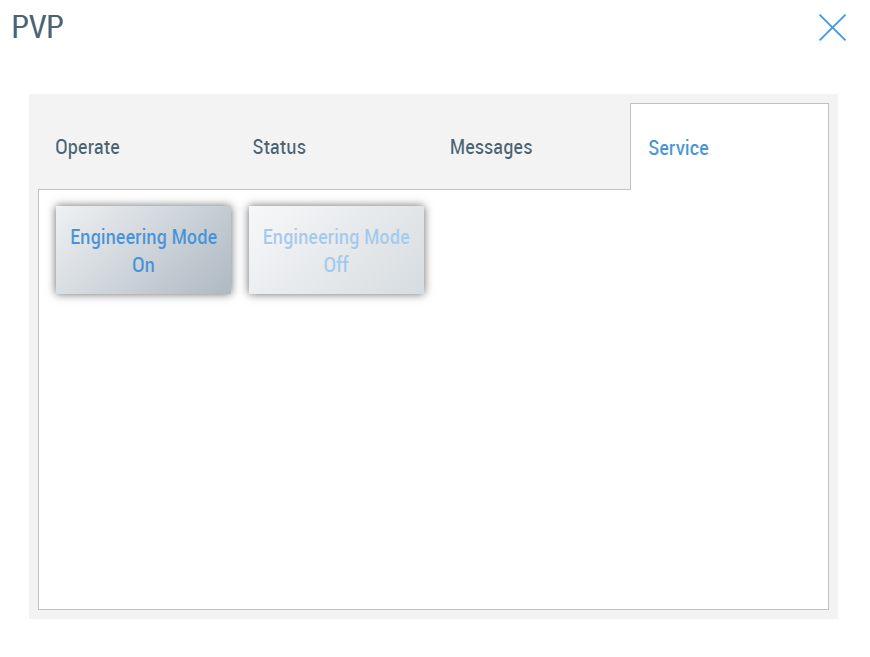The height and width of the screenshot is (657, 870).
Task: Disable engineering mode using the Off button
Action: [336, 251]
